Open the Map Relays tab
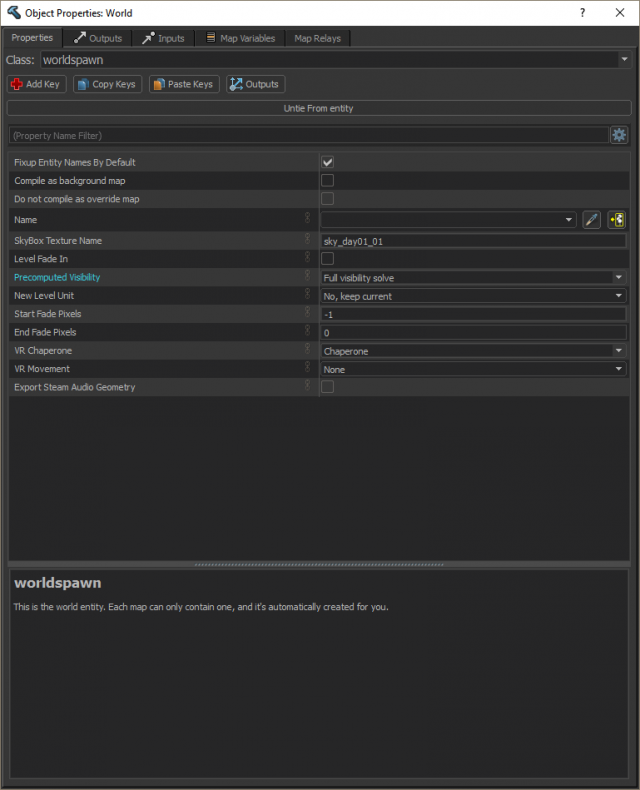 pyautogui.click(x=317, y=38)
